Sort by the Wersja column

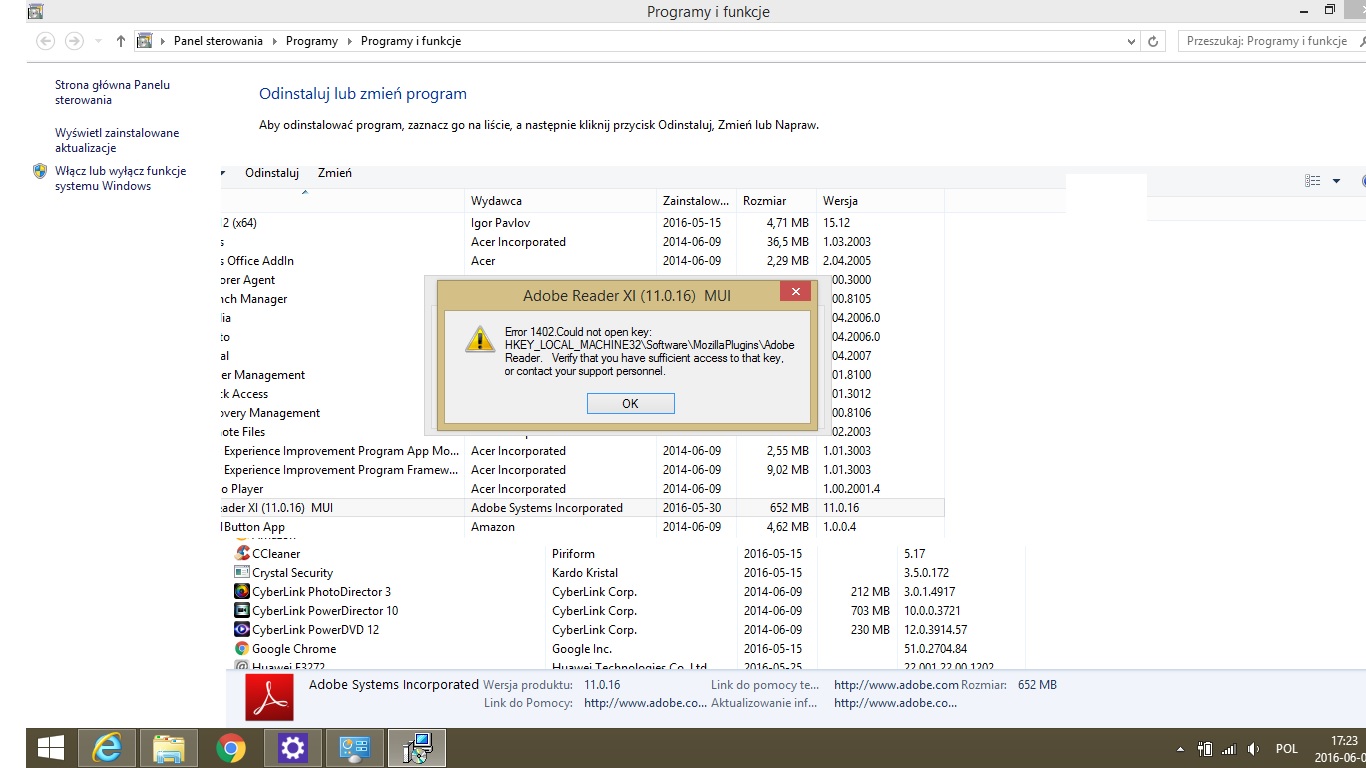[x=880, y=201]
